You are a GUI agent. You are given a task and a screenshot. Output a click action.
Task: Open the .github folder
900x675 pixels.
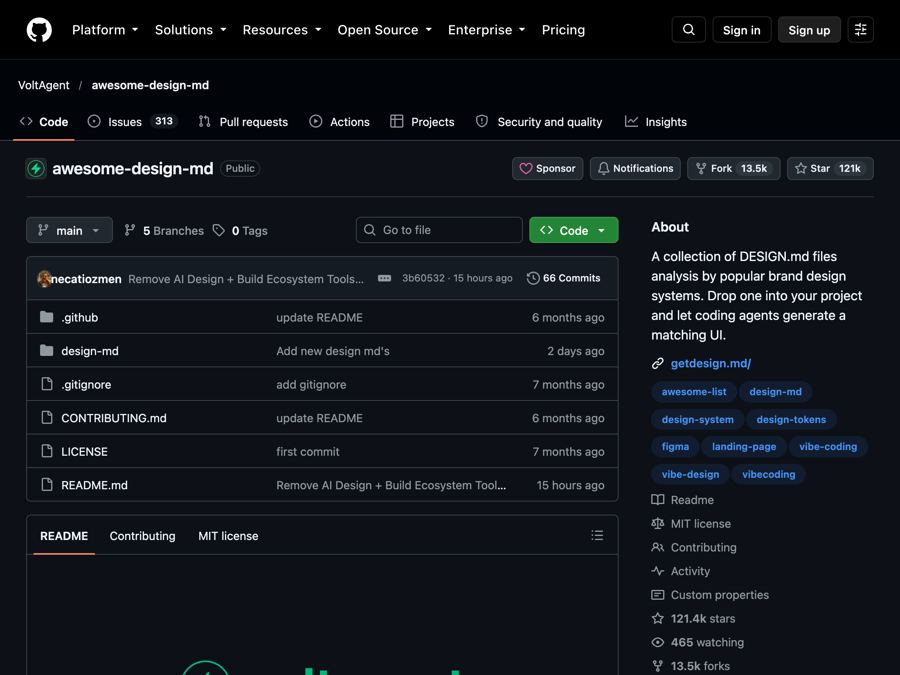click(x=79, y=317)
